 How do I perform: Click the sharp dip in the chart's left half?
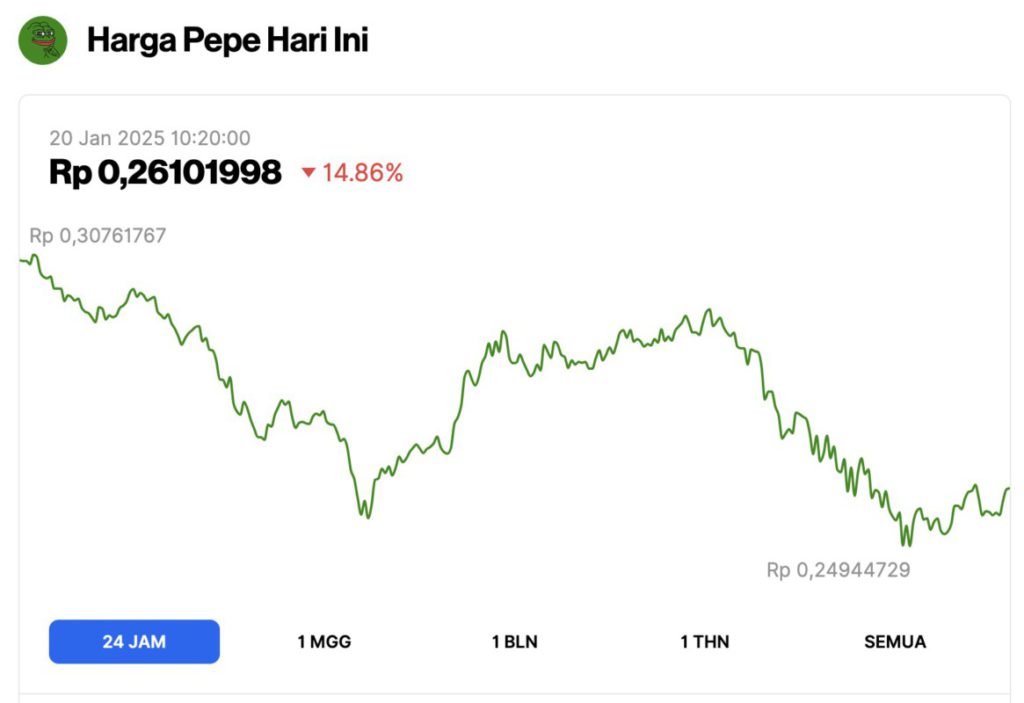[x=367, y=516]
